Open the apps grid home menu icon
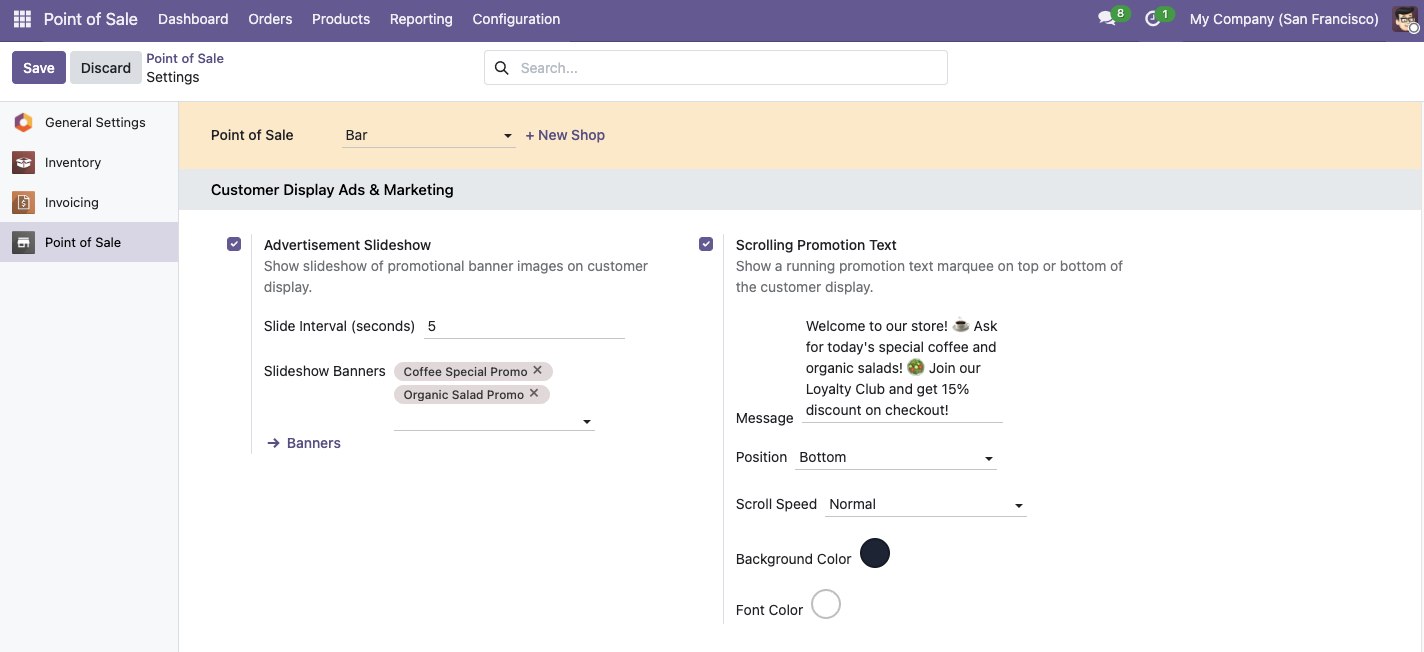1424x652 pixels. (x=22, y=19)
